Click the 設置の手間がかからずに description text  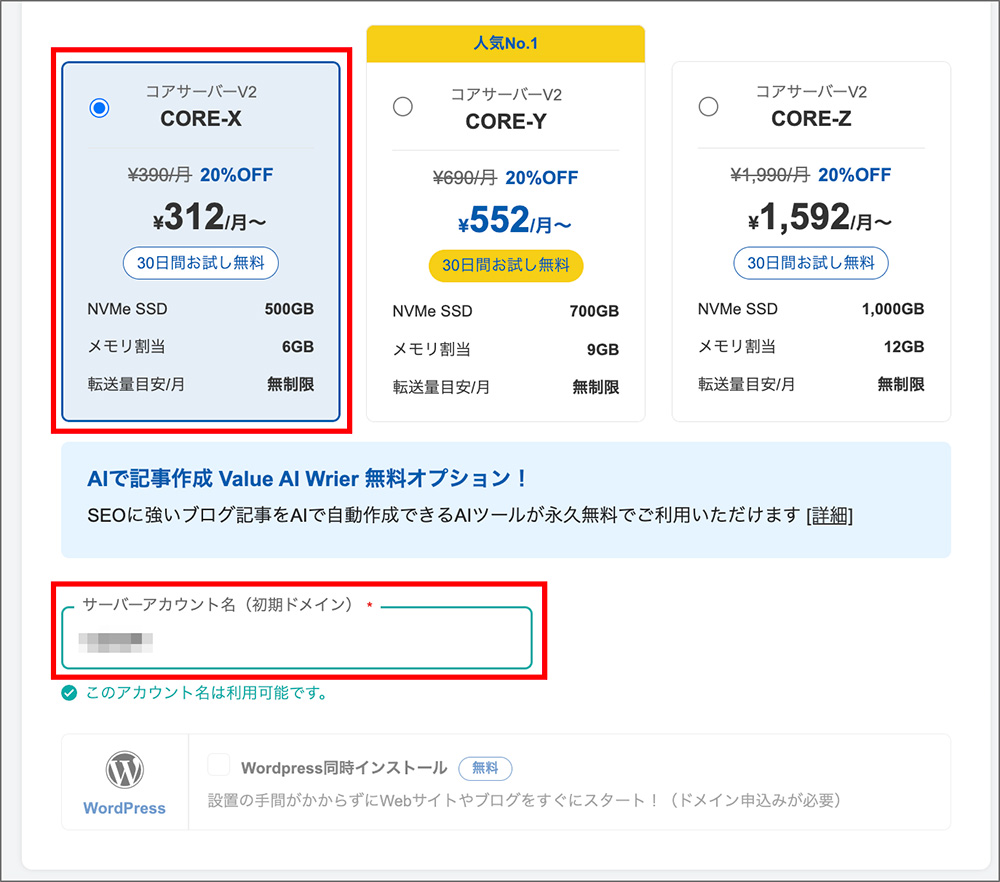(524, 800)
